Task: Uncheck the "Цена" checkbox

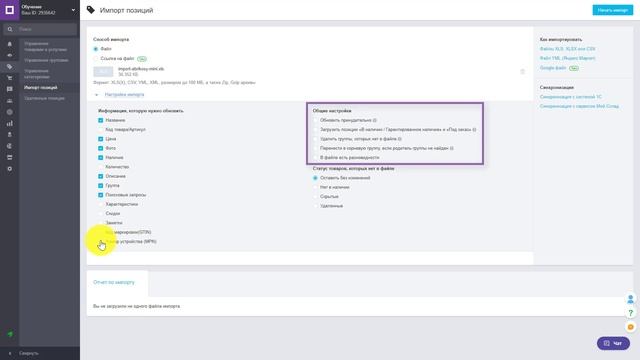Action: (100, 139)
